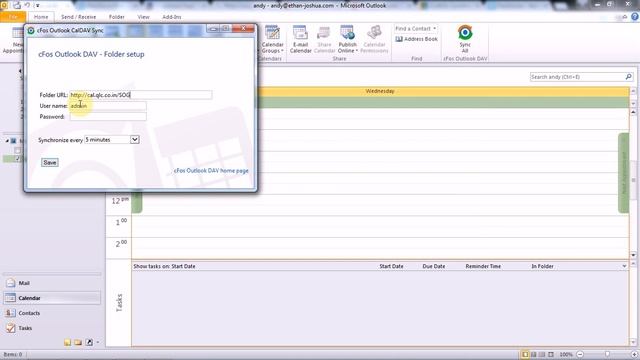Click the Notes icon in navigation footer
Viewport: 640px width, 360px height.
(x=67, y=342)
